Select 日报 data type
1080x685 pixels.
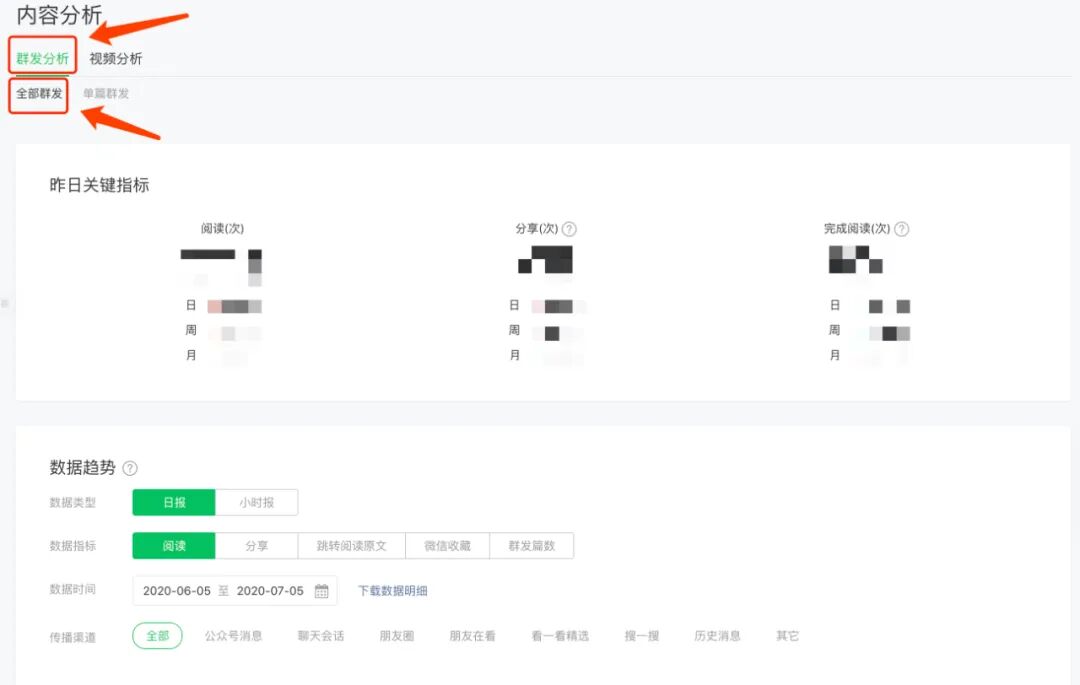tap(174, 503)
